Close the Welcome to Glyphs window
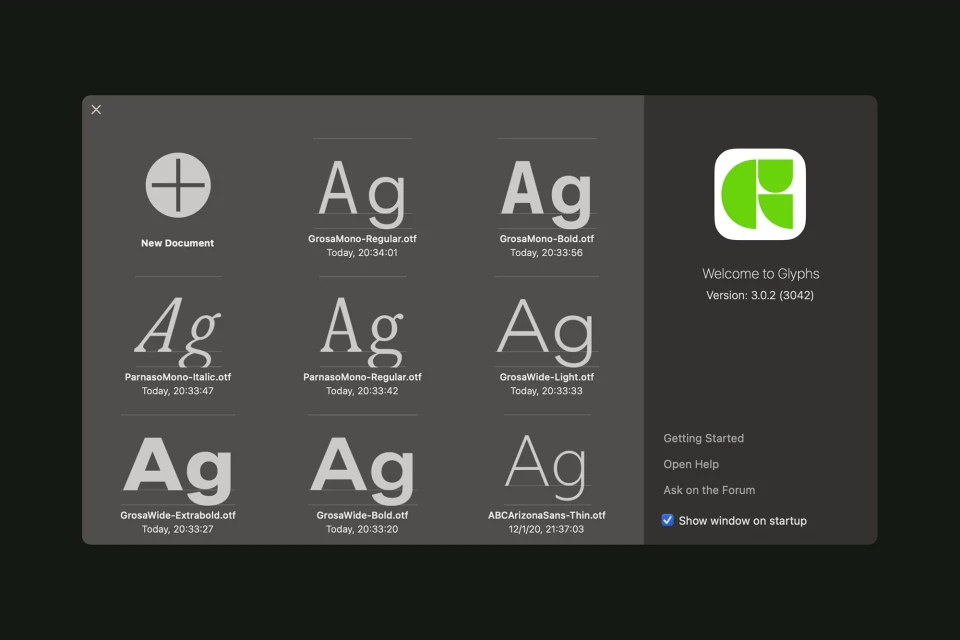The width and height of the screenshot is (960, 640). pos(96,109)
